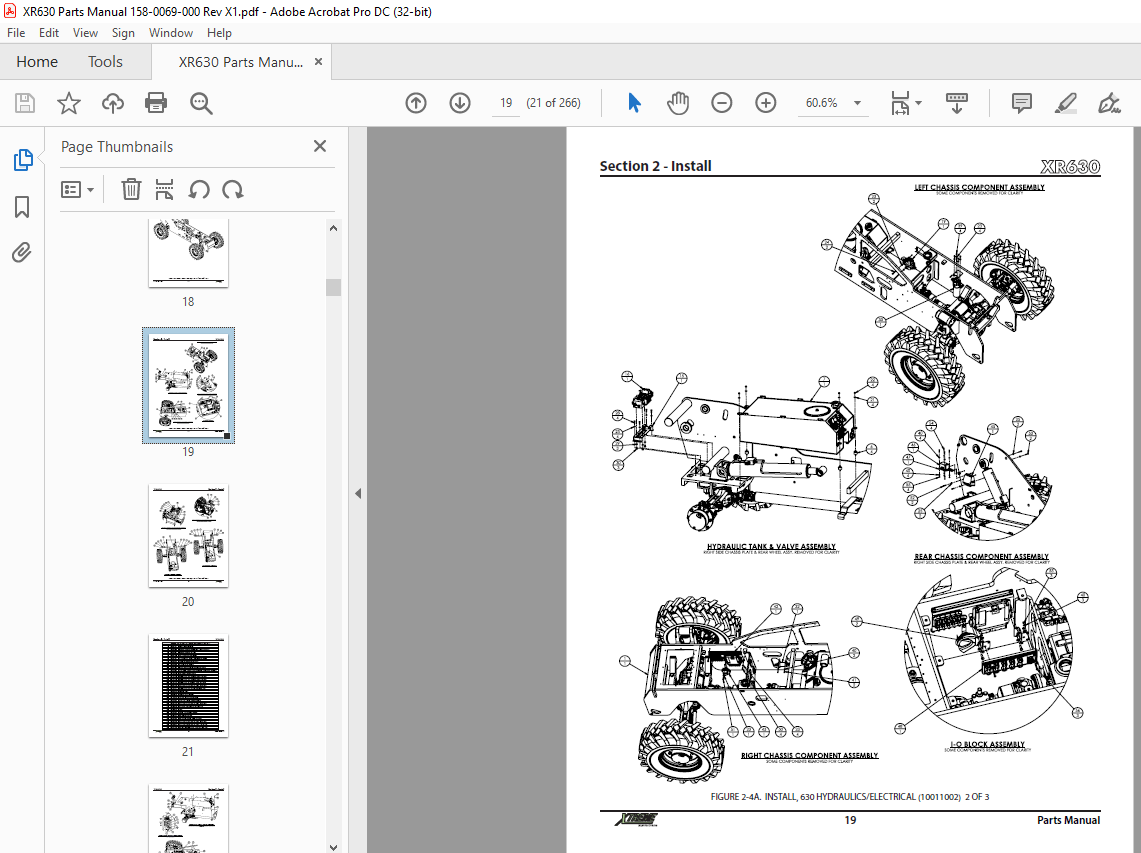This screenshot has width=1141, height=853.
Task: Open the Window menu
Action: click(x=170, y=33)
